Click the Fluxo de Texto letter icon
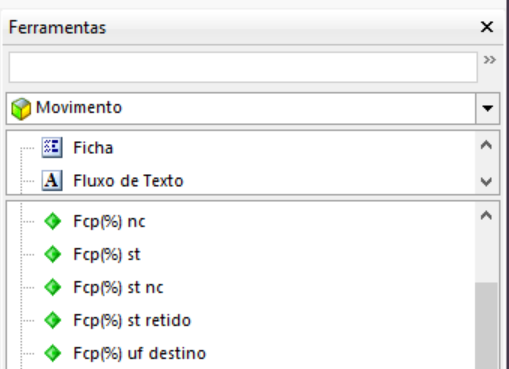This screenshot has width=509, height=369. 52,181
